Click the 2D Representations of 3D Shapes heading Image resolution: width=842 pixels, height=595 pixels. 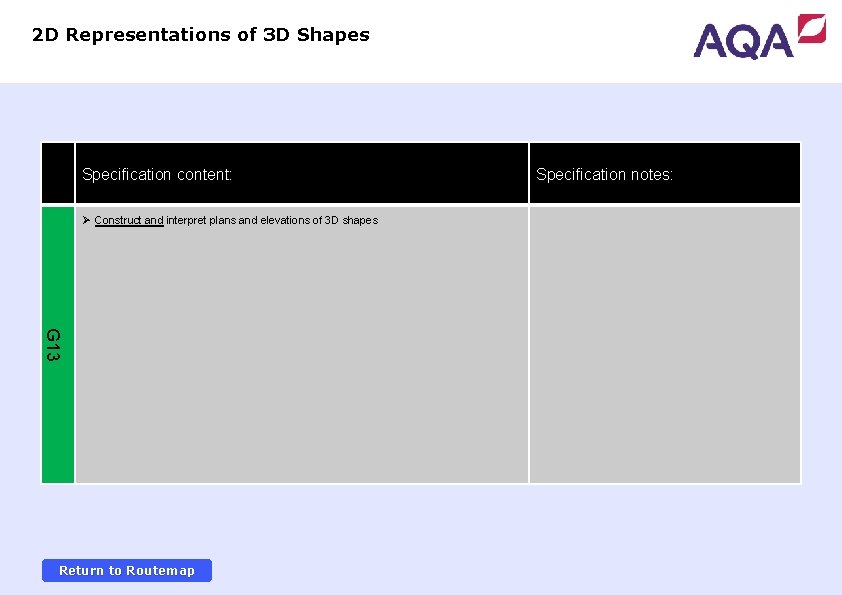pos(200,34)
